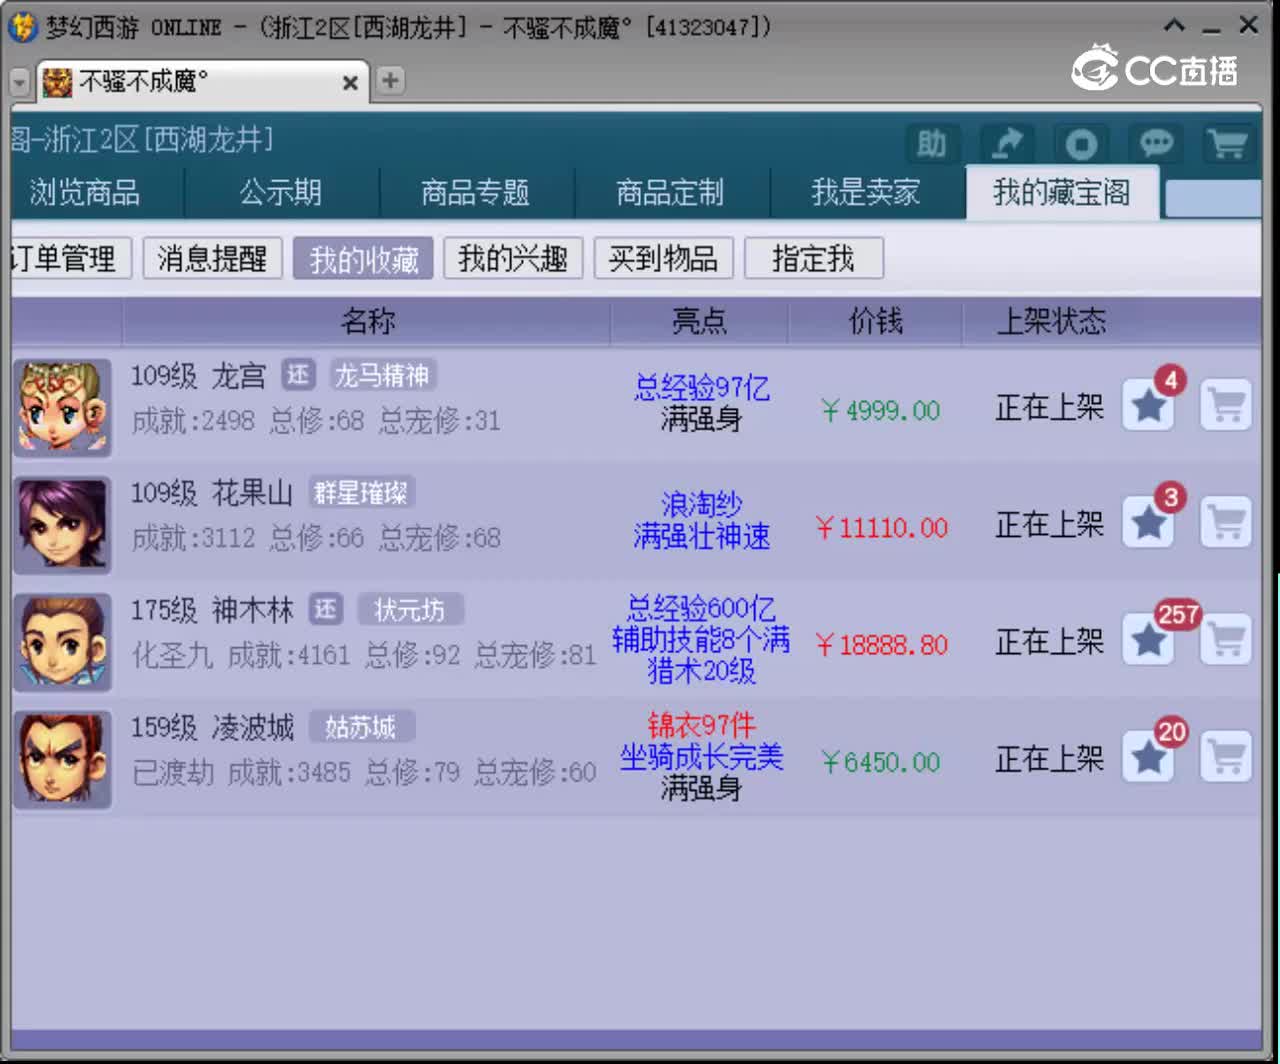The height and width of the screenshot is (1064, 1280).
Task: Click the round record icon in header
Action: (1081, 144)
